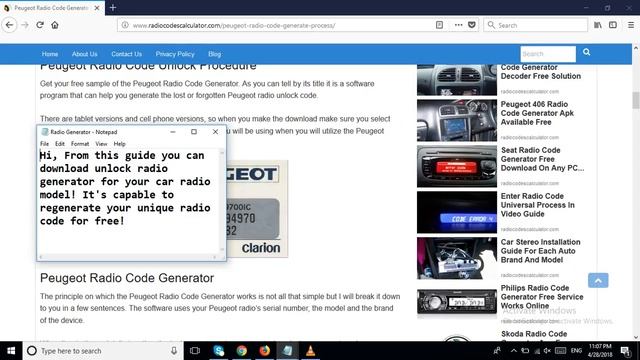This screenshot has height=360, width=640.
Task: Open page actions three-dots menu
Action: click(458, 25)
